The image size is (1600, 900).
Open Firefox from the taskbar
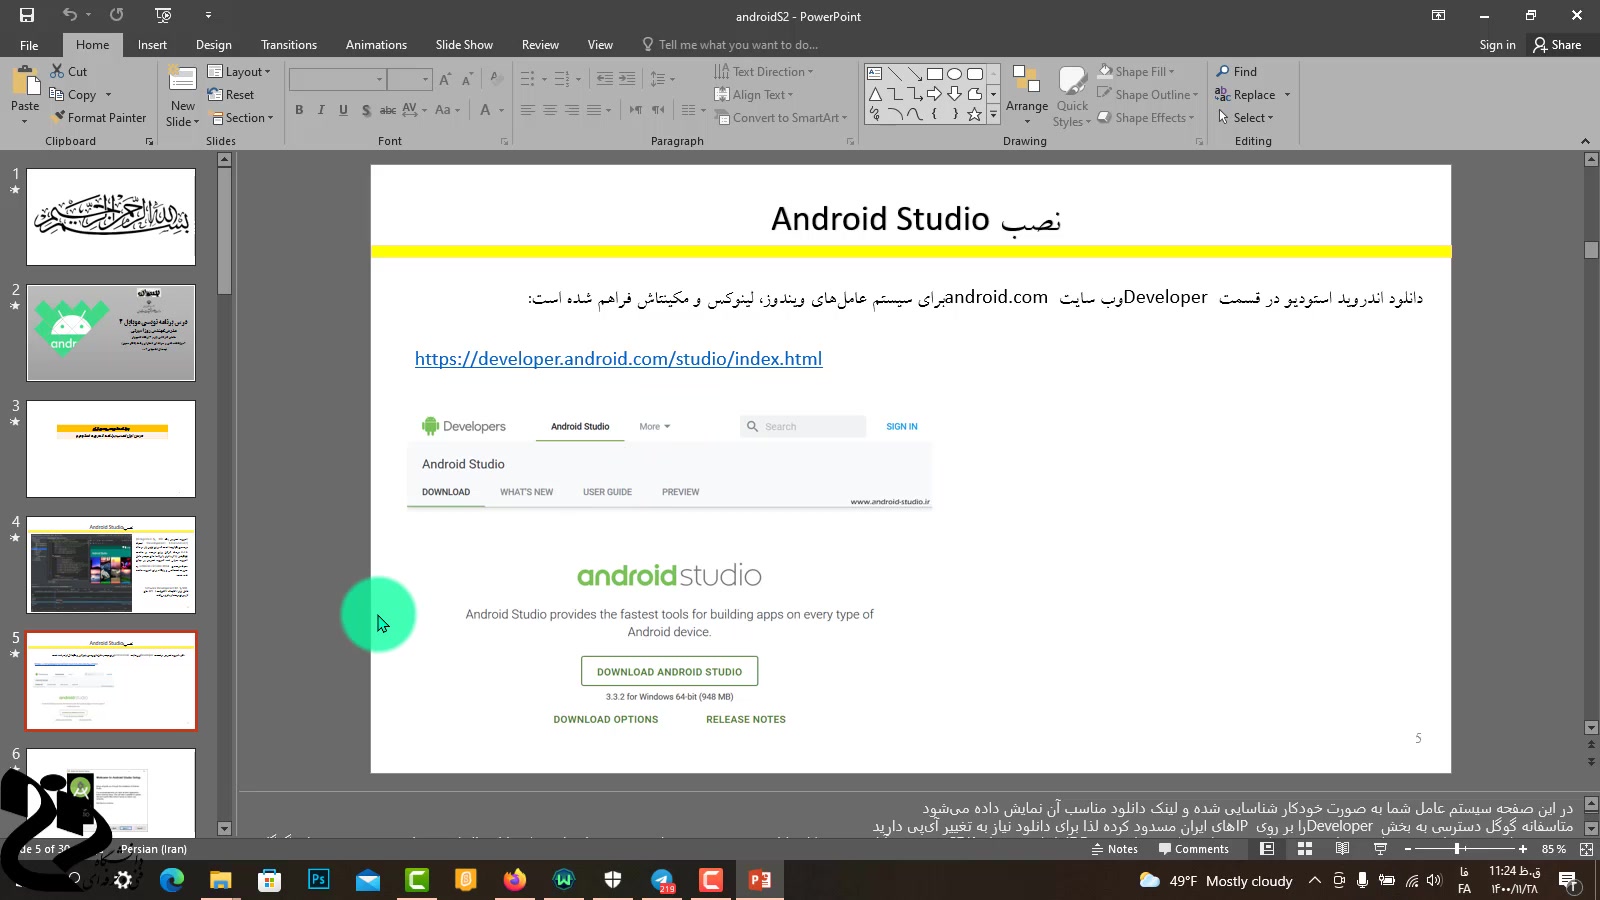(515, 880)
